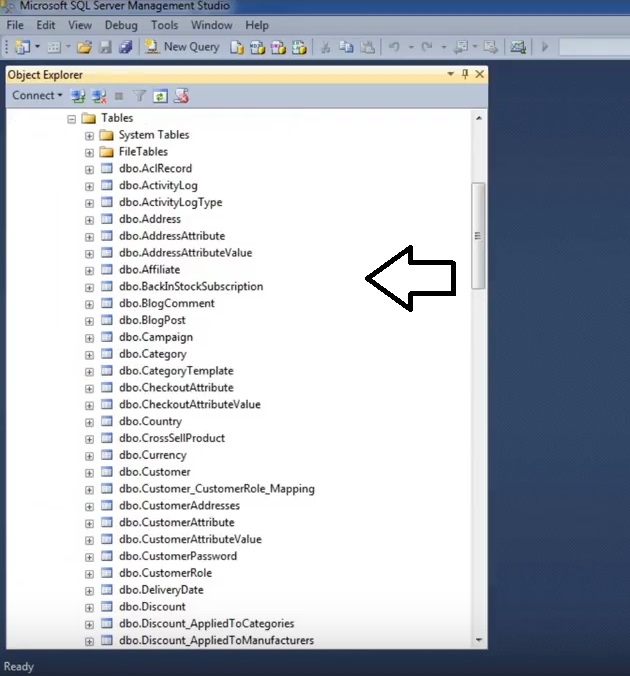Click the Add New Item toolbar icon

53,47
